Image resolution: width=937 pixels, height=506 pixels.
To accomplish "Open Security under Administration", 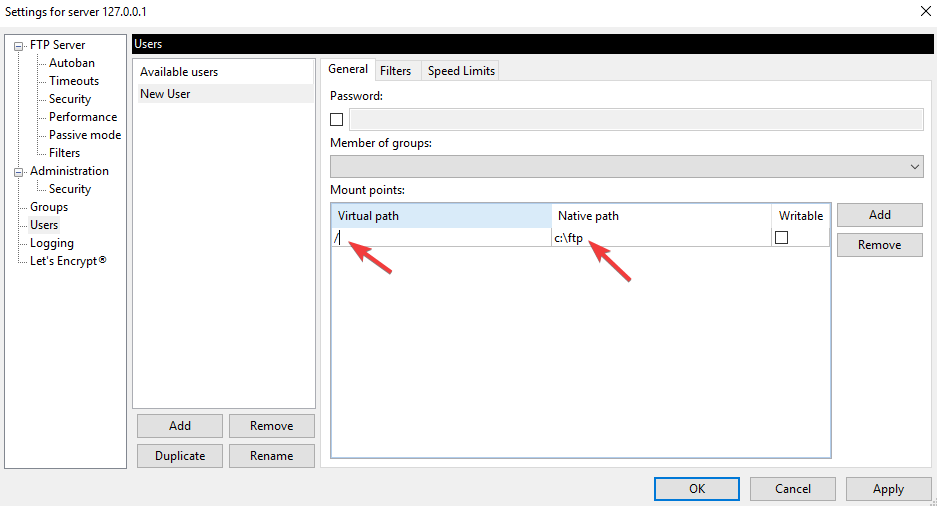I will pyautogui.click(x=70, y=189).
